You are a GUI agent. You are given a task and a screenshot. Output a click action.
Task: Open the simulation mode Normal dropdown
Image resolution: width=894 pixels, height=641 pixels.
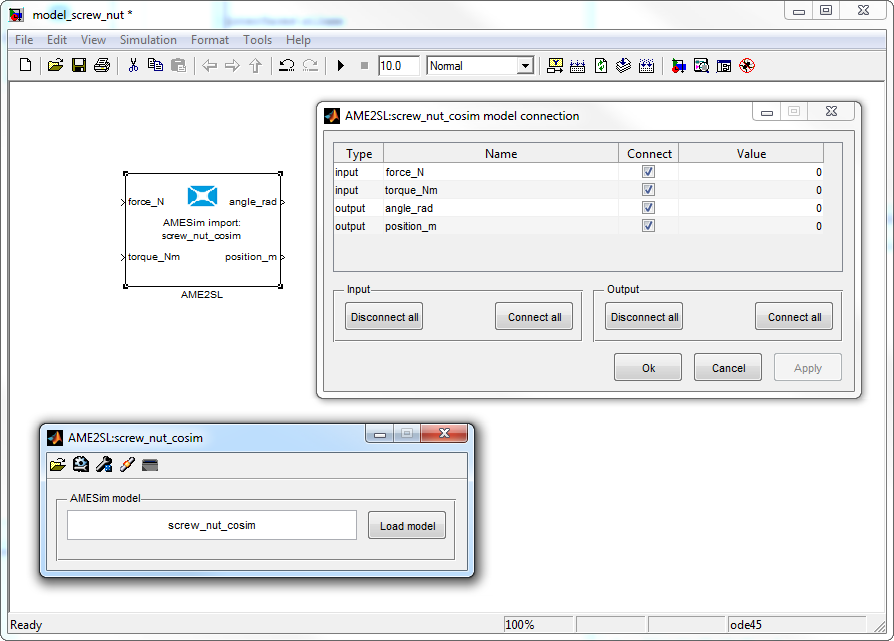point(525,66)
